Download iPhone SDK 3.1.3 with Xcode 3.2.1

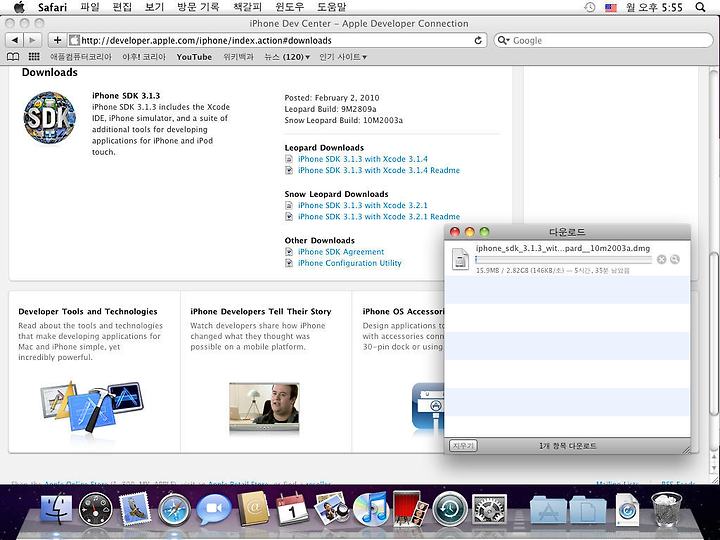(363, 205)
